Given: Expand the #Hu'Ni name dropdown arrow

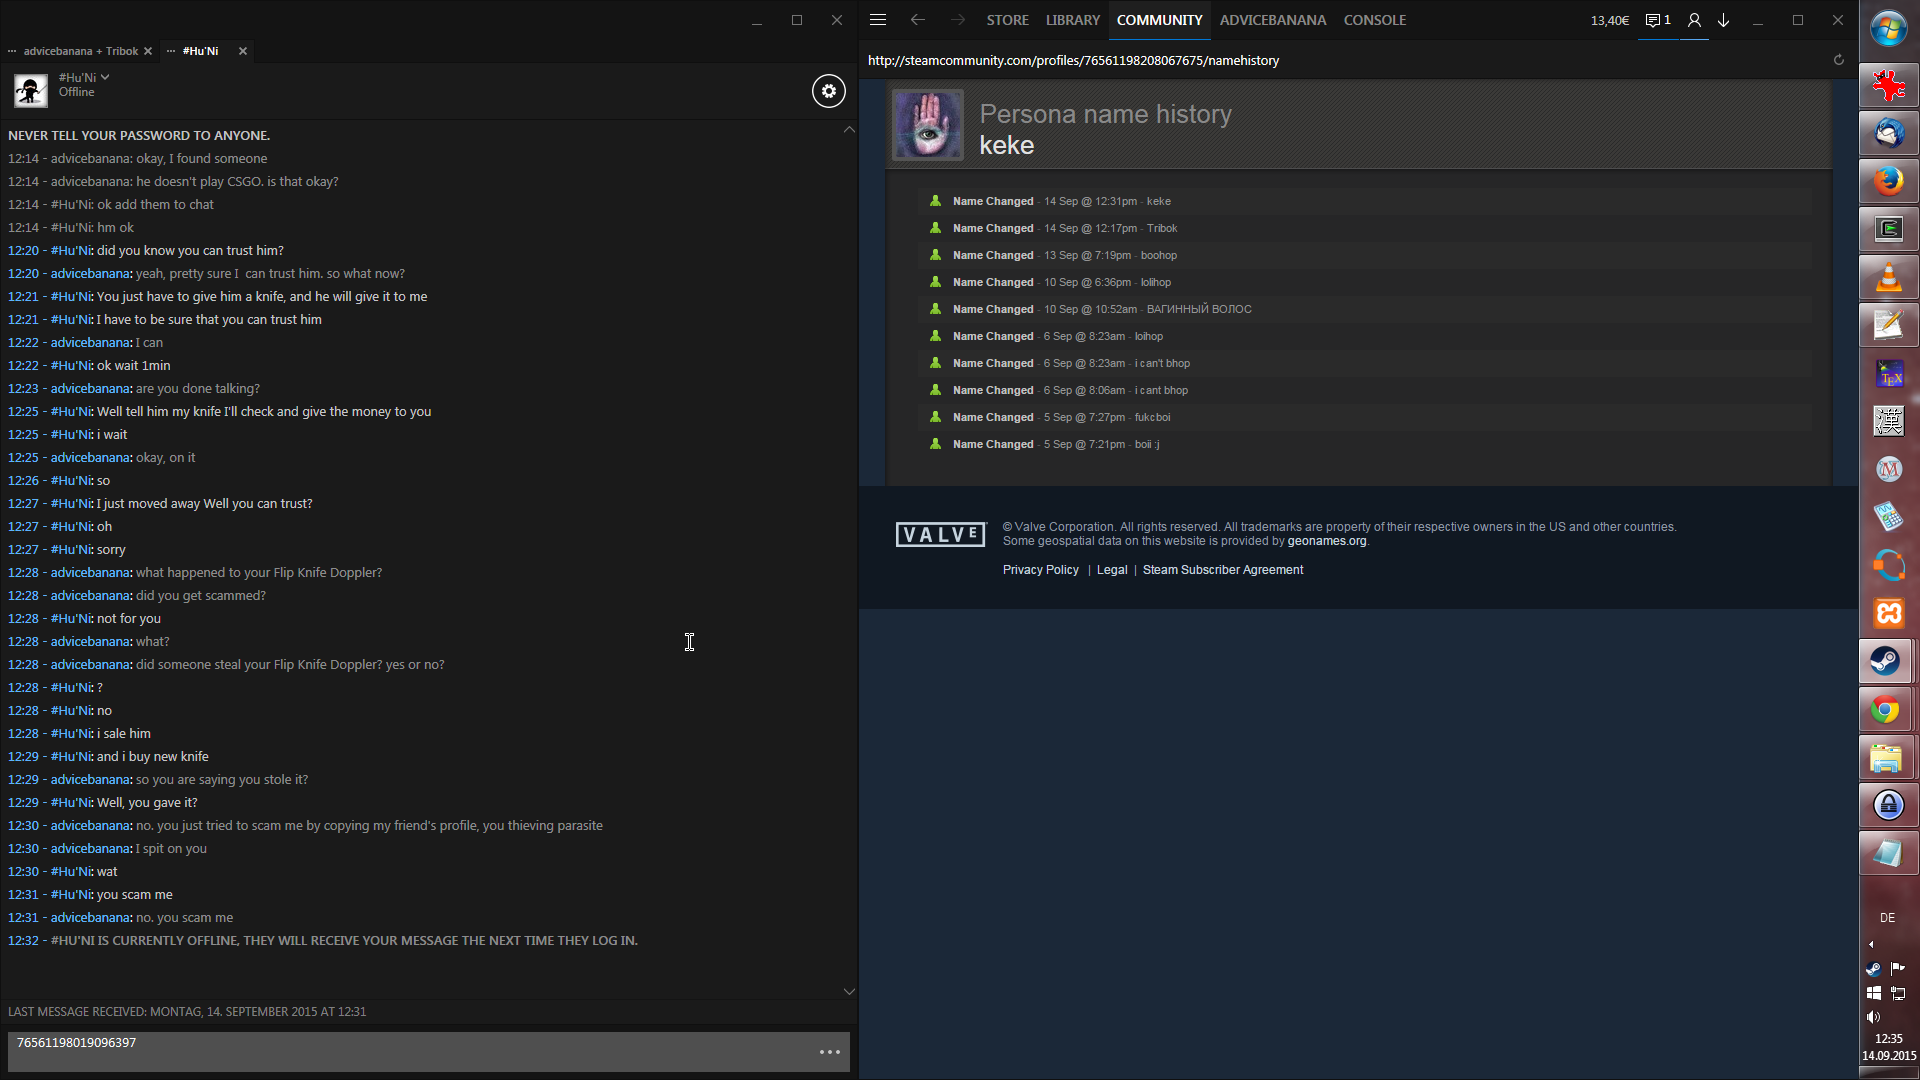Looking at the screenshot, I should (105, 77).
